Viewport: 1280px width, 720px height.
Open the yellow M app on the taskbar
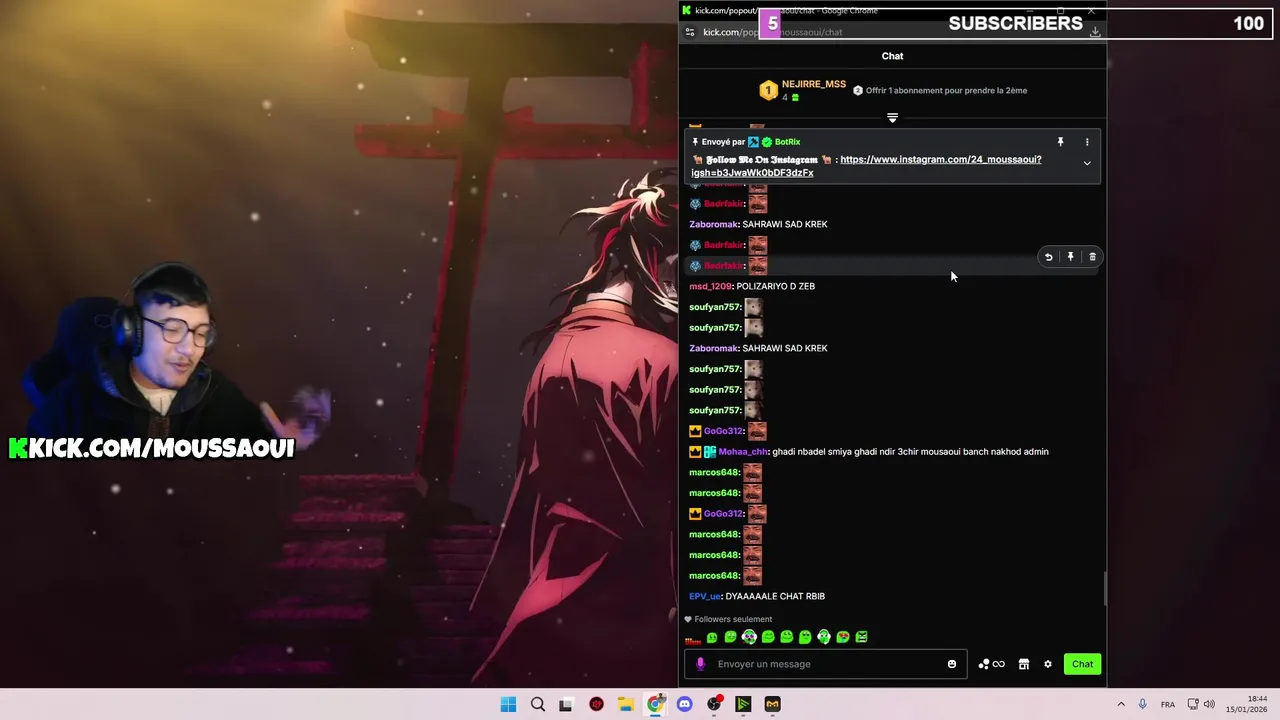click(x=772, y=704)
